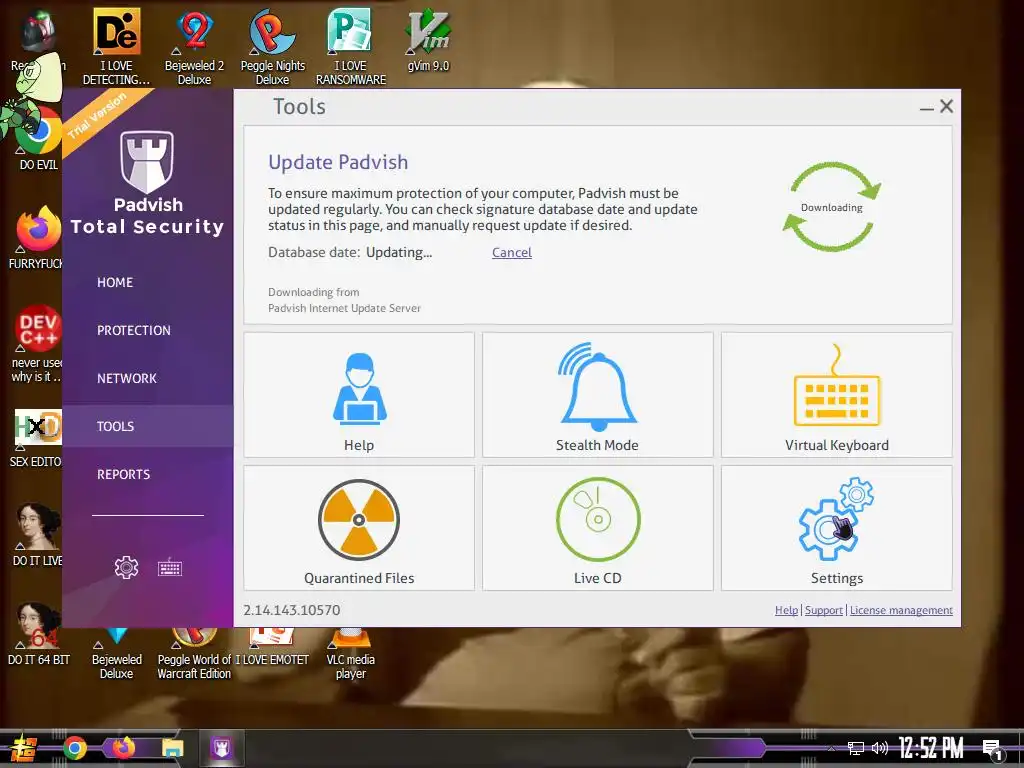The width and height of the screenshot is (1024, 768).
Task: Click the volume speaker tray icon
Action: point(880,748)
